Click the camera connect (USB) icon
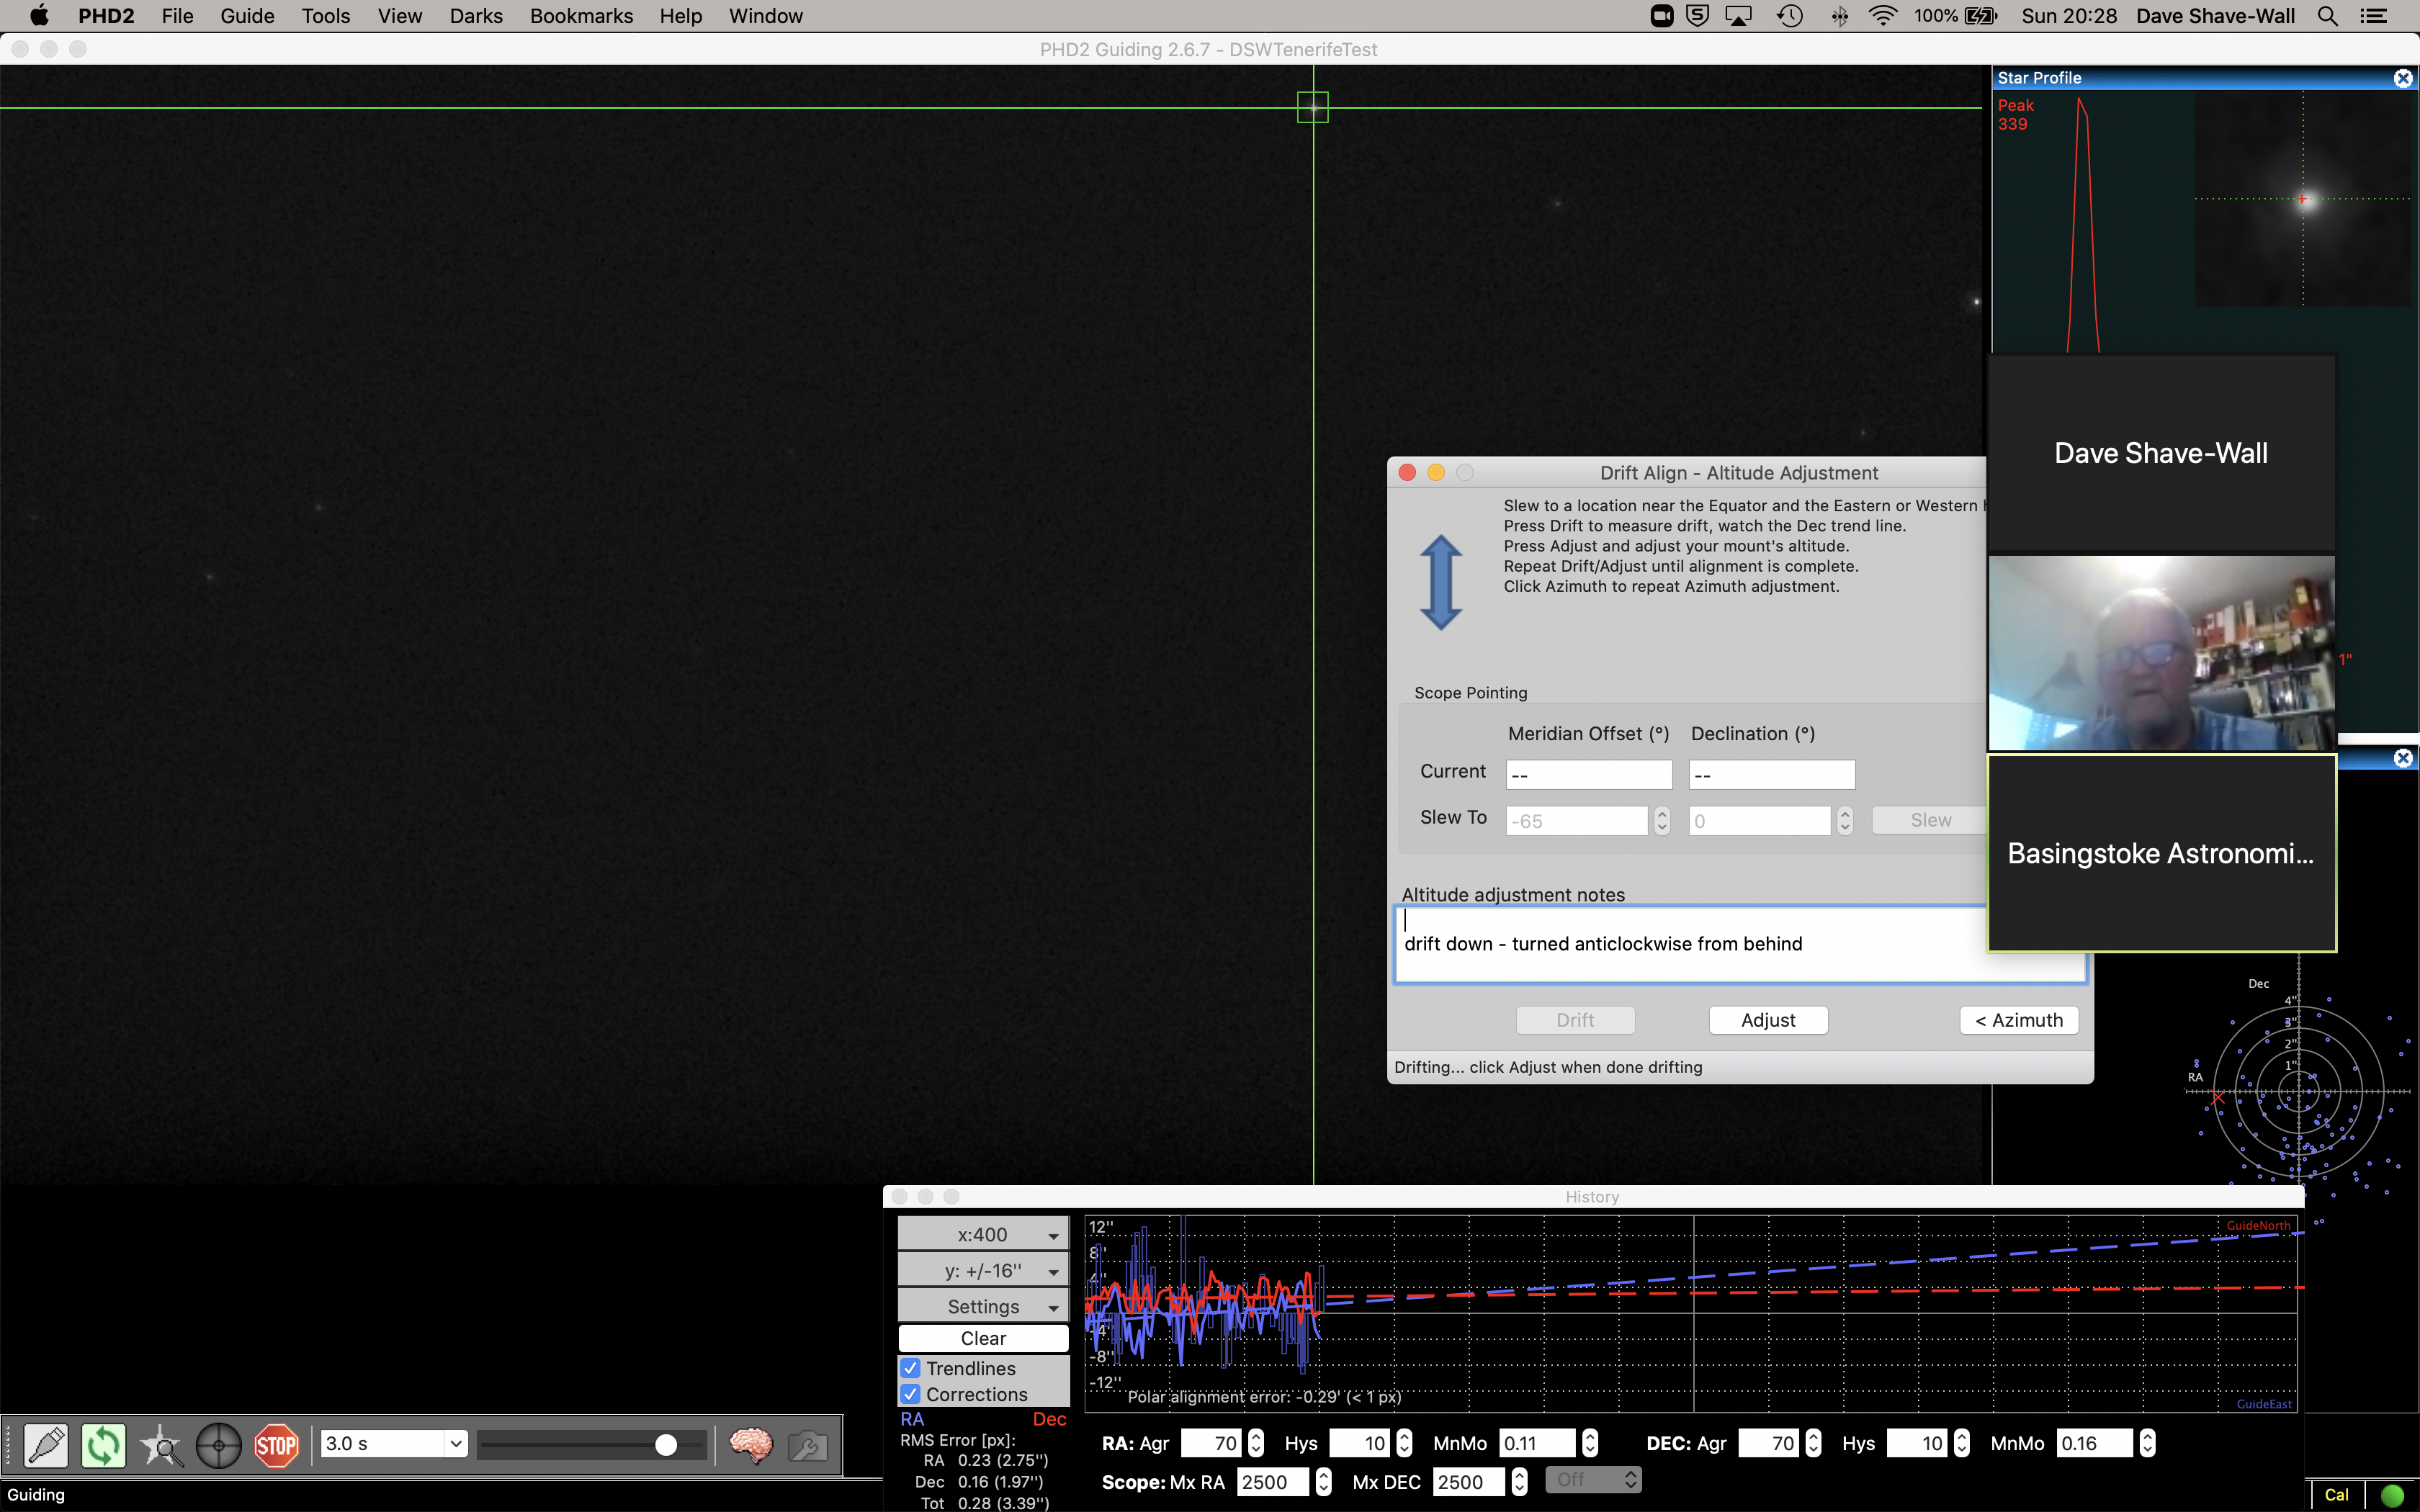This screenshot has height=1512, width=2420. (46, 1445)
